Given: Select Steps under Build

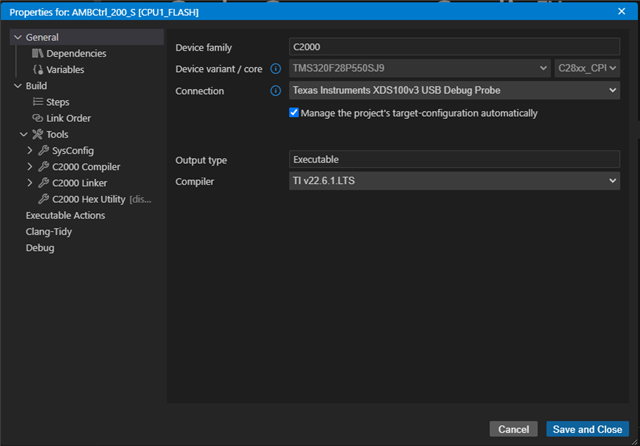Looking at the screenshot, I should 58,102.
